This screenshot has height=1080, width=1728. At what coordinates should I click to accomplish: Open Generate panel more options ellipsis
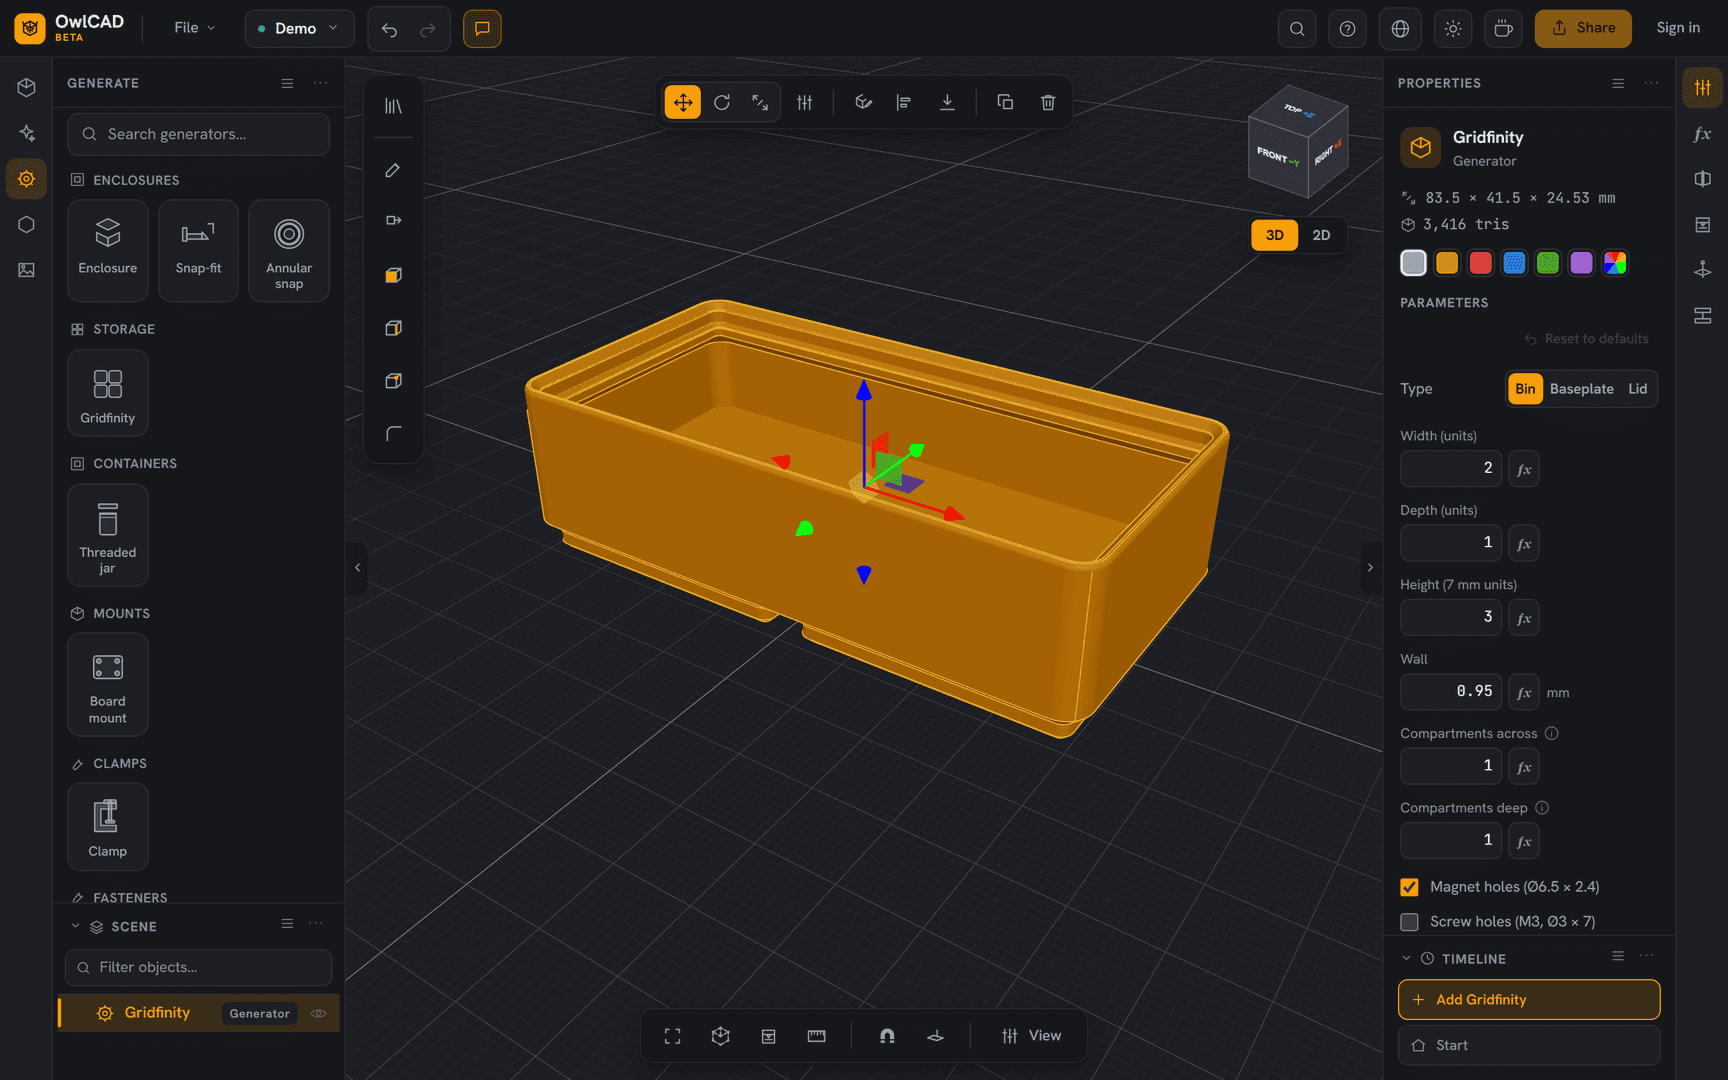(320, 83)
